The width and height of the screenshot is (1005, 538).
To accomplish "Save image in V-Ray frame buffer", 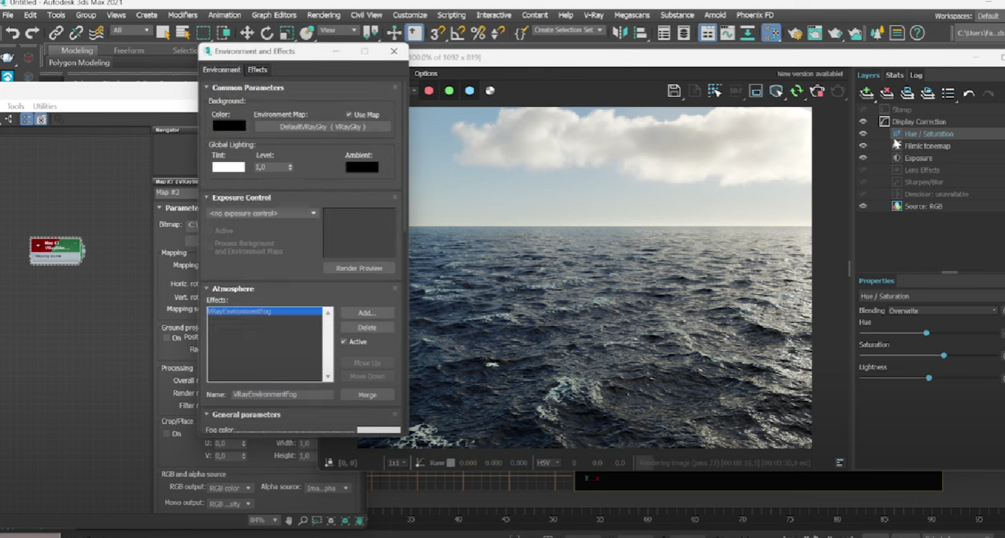I will coord(674,91).
